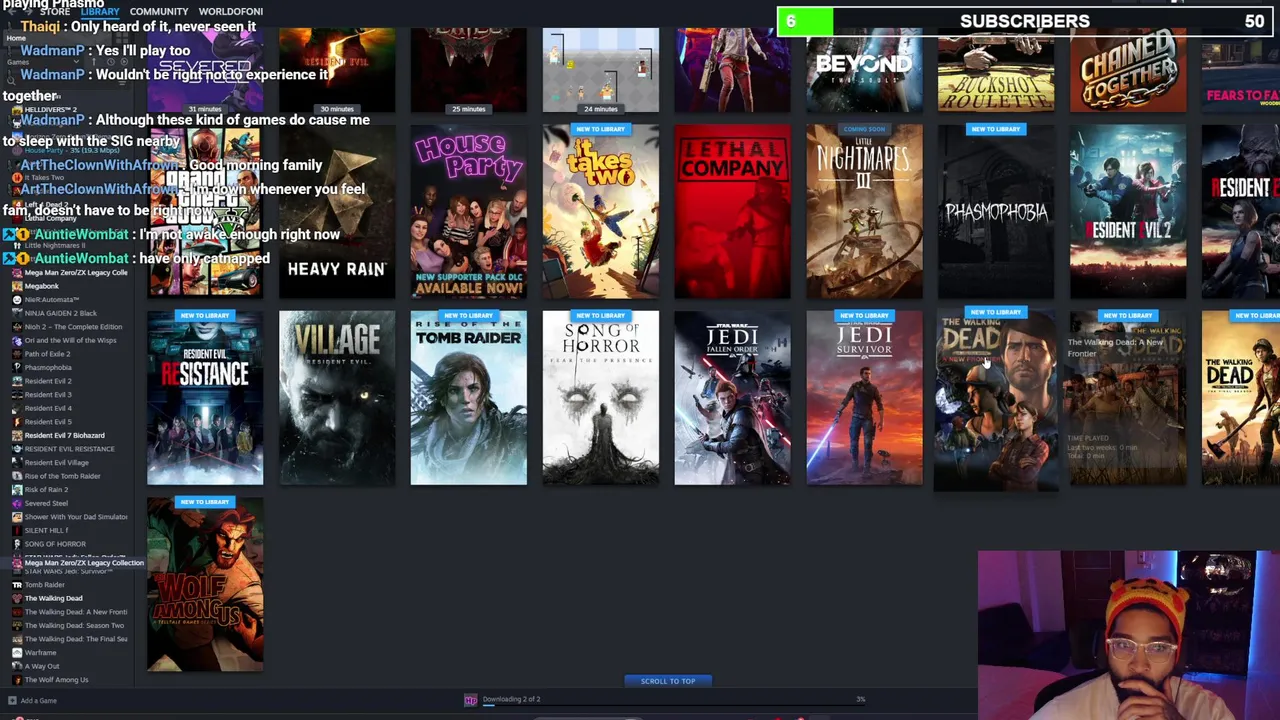The height and width of the screenshot is (720, 1280).
Task: Select Resident Evil 3 in sidebar list
Action: click(48, 394)
